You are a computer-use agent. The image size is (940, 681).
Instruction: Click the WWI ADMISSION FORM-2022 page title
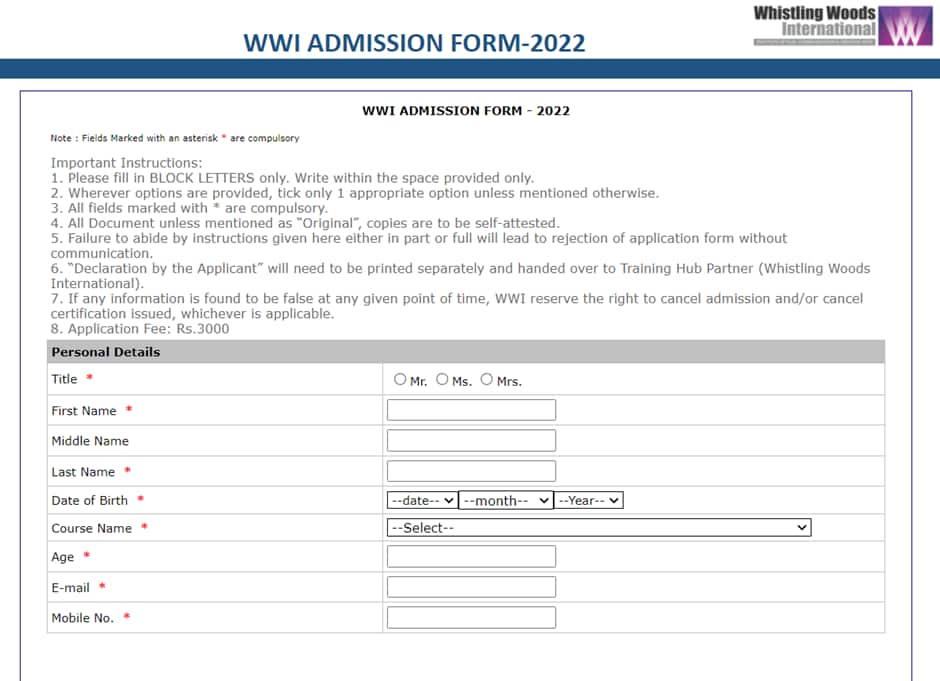tap(413, 44)
